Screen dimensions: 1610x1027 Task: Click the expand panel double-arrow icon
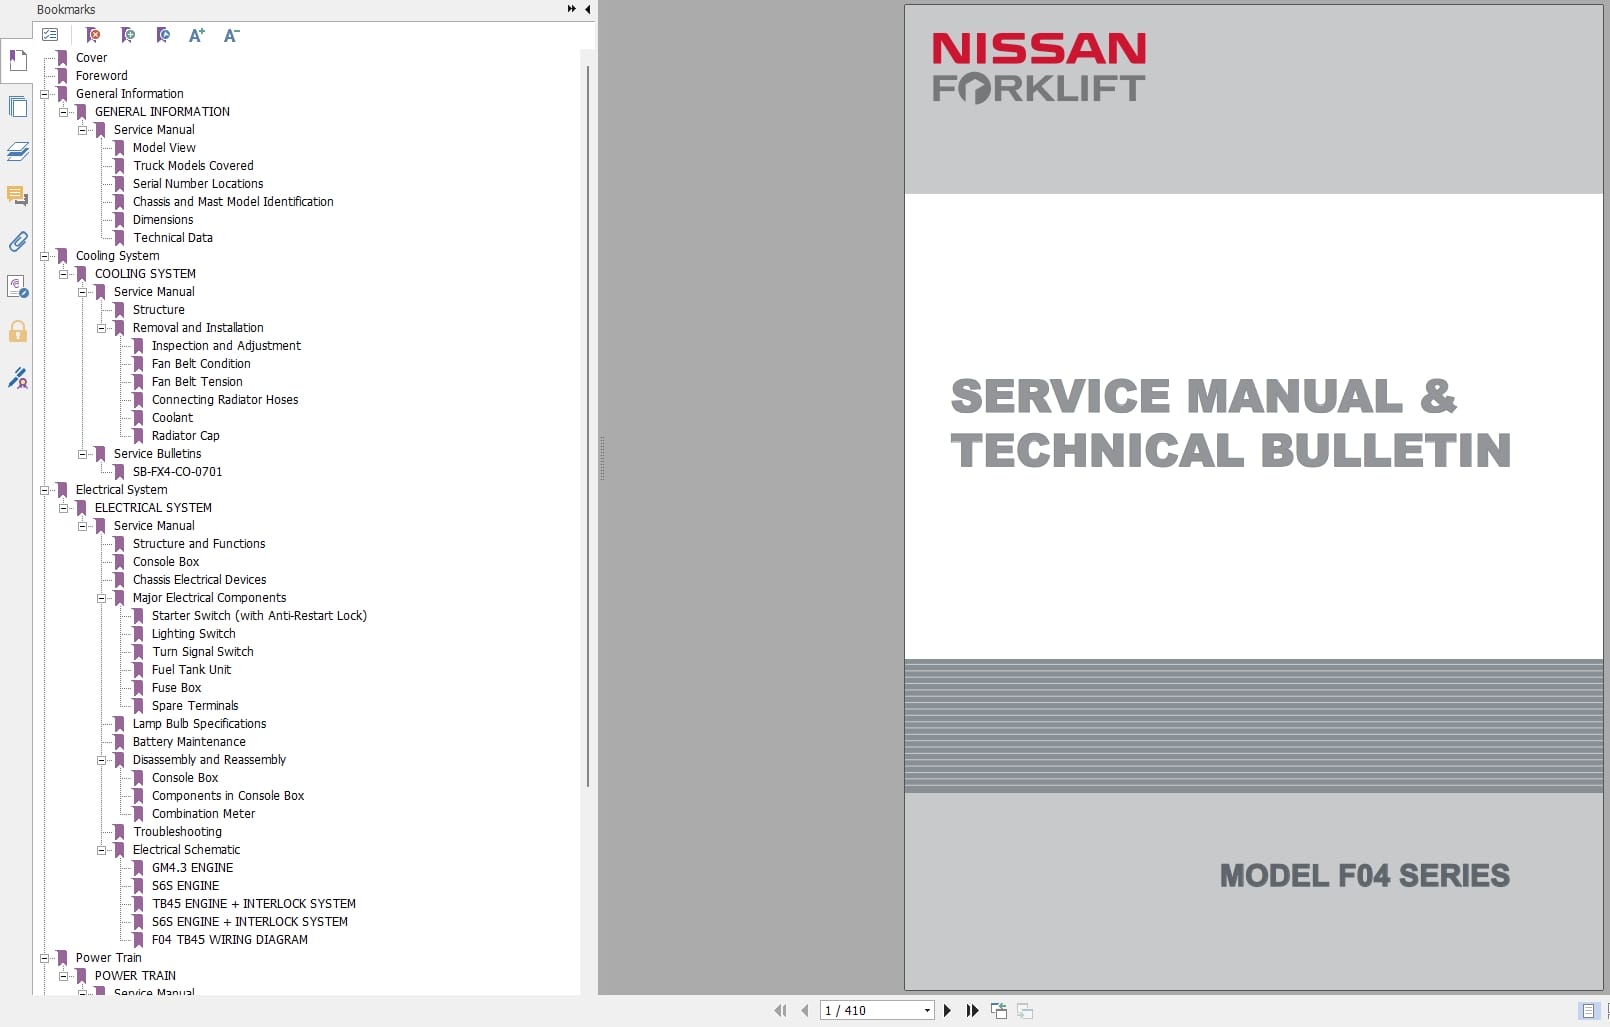(571, 9)
